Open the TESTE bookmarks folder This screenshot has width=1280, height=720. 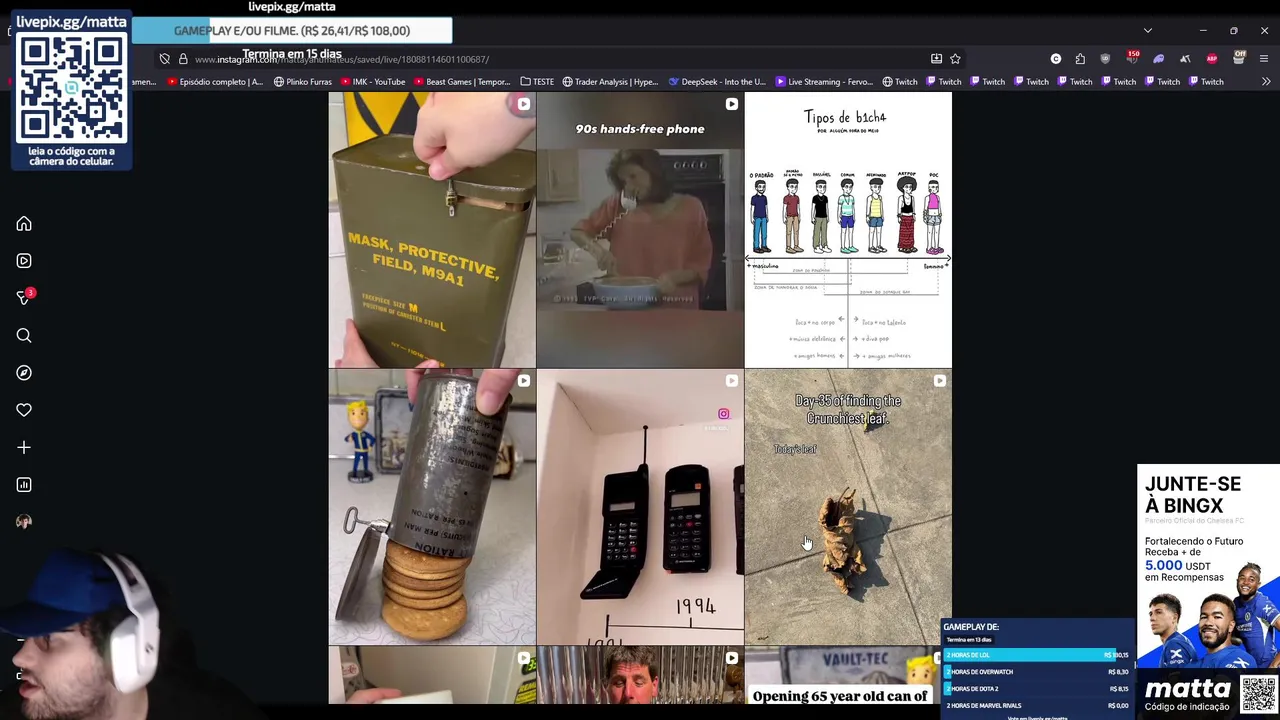coord(537,82)
